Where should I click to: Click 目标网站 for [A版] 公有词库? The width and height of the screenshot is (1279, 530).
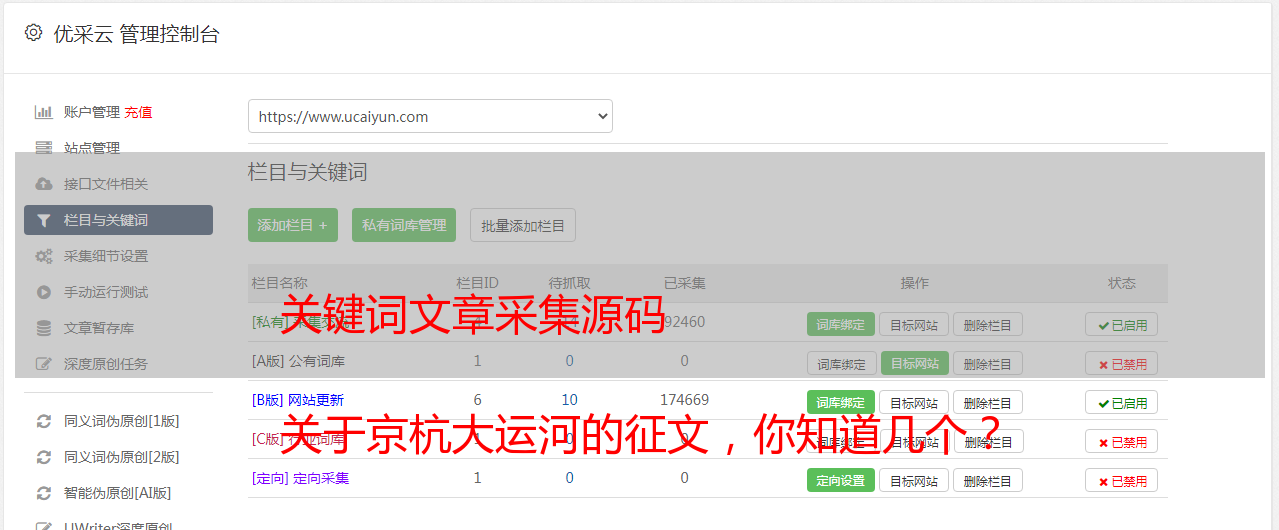coord(914,363)
